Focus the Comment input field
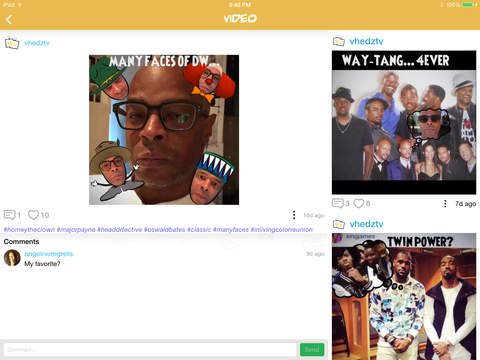This screenshot has height=360, width=480. pyautogui.click(x=150, y=349)
